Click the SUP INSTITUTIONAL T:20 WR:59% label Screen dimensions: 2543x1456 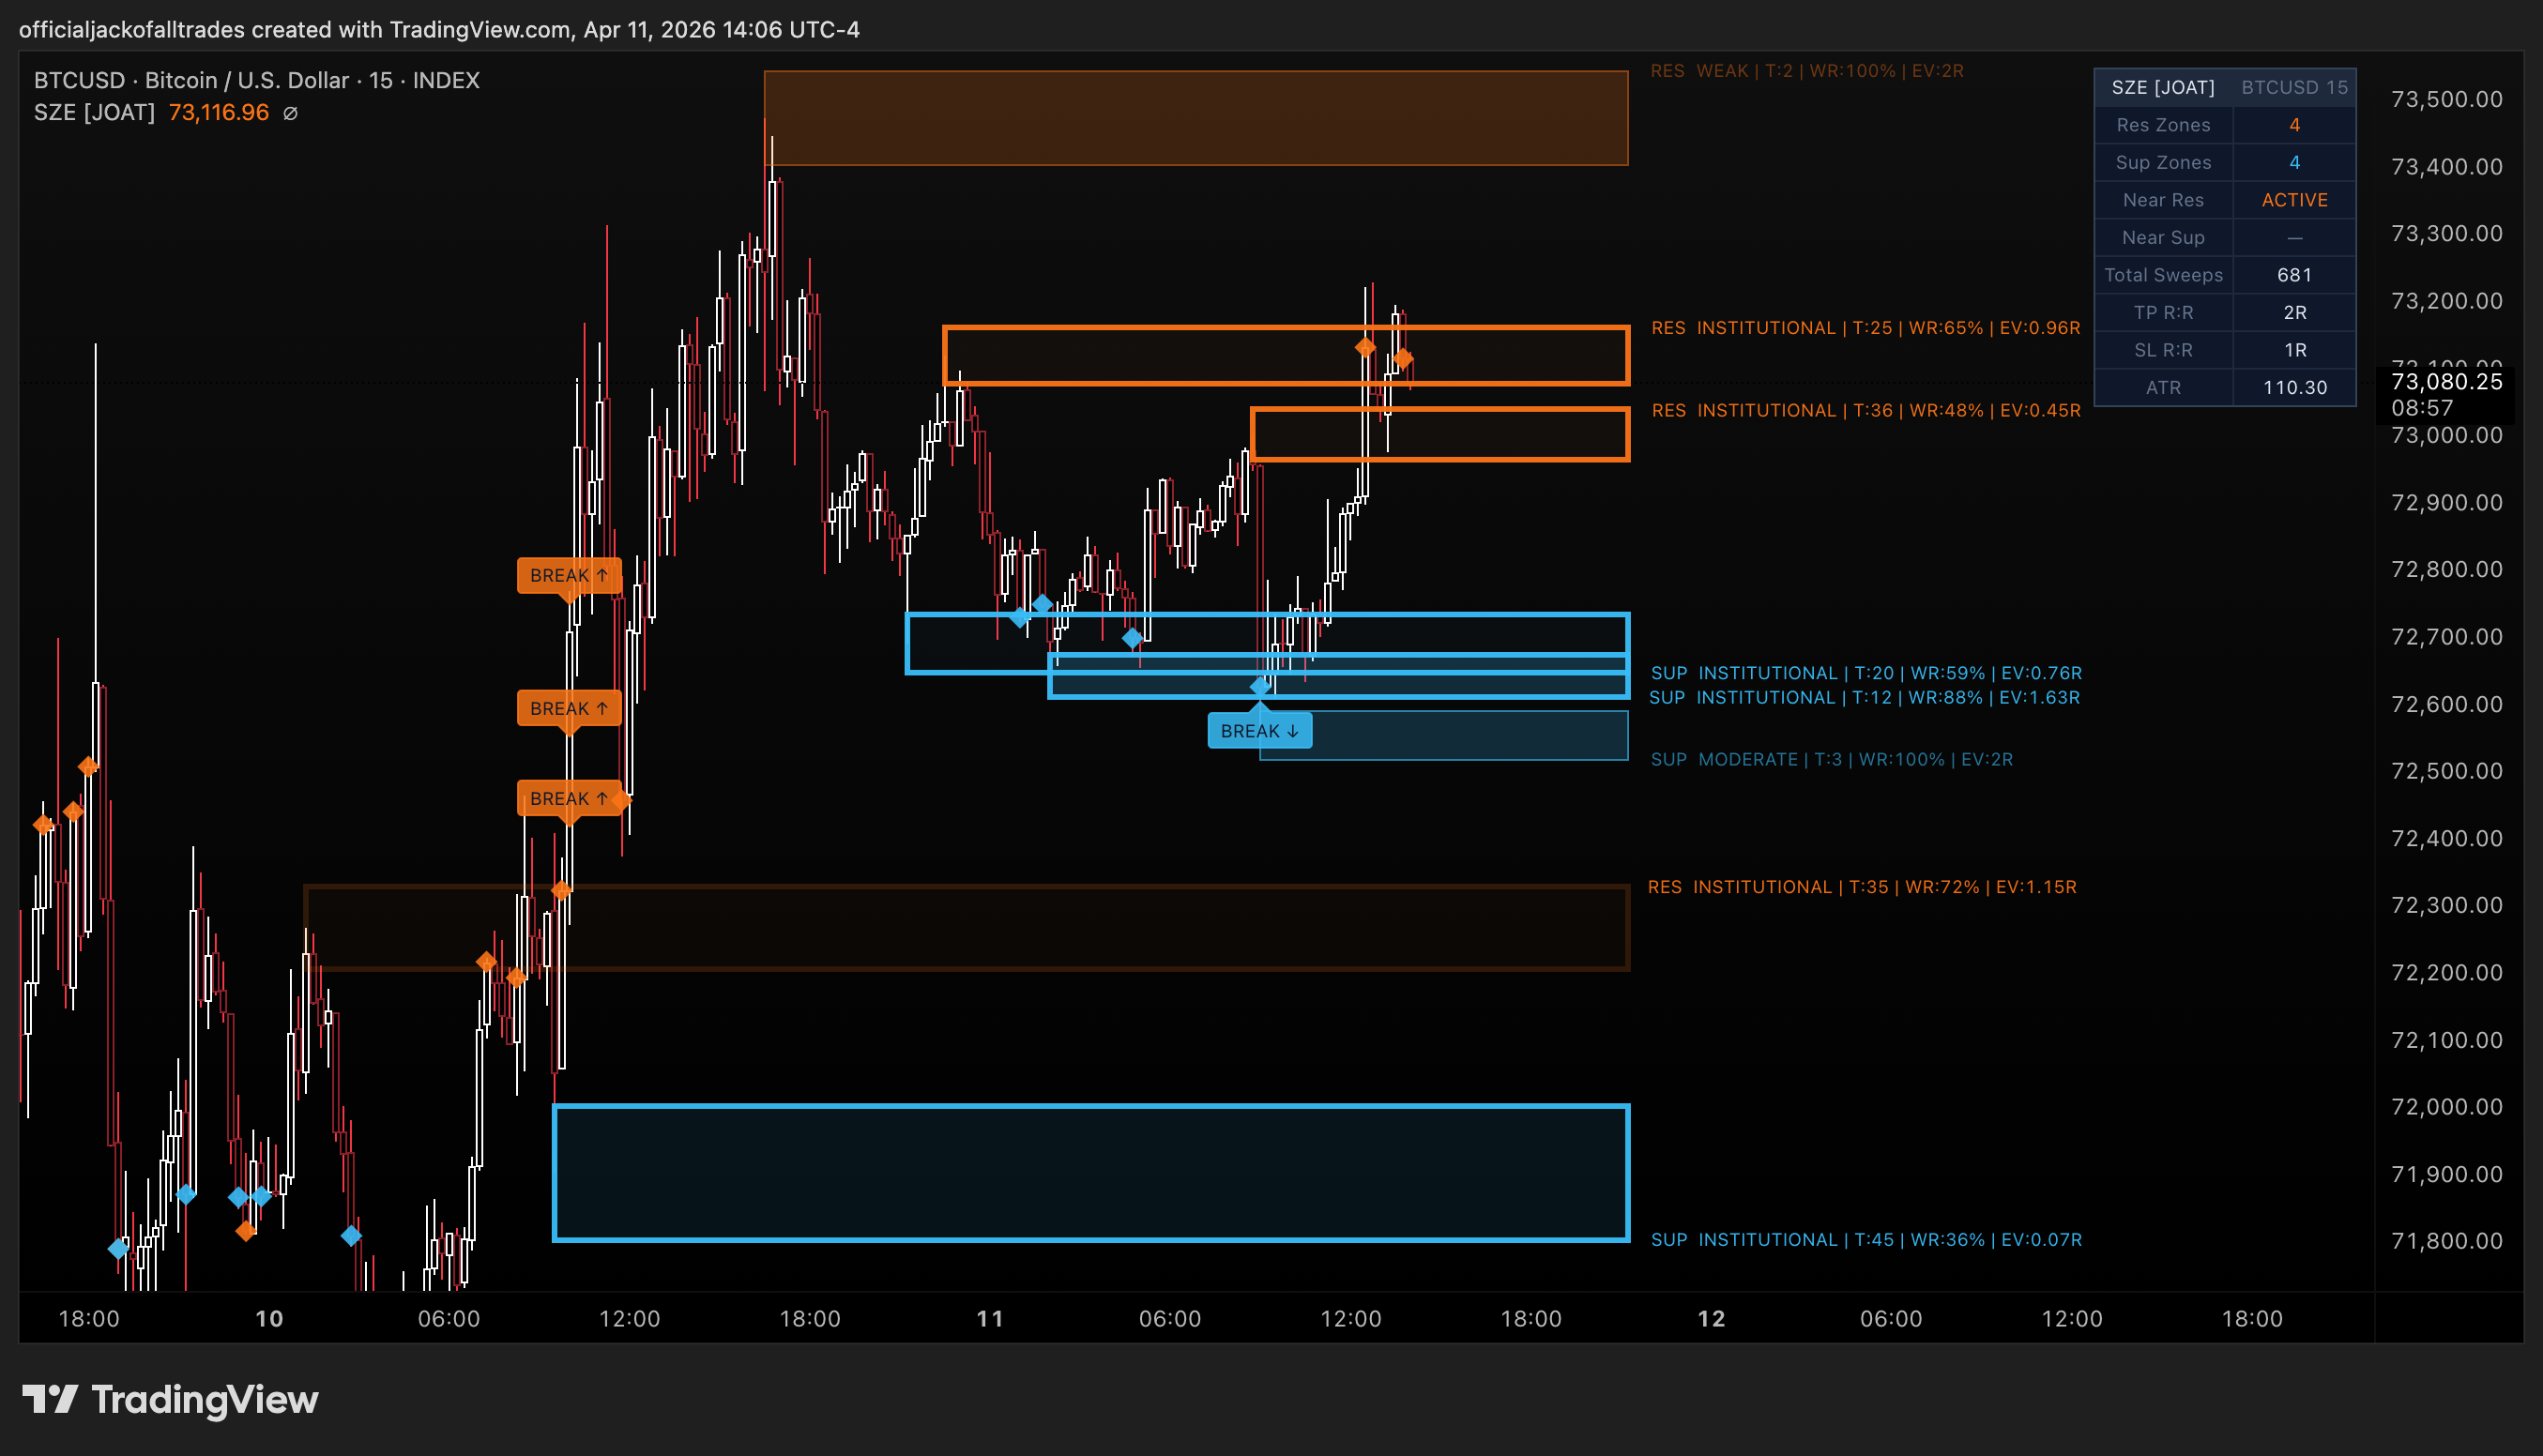pyautogui.click(x=1866, y=673)
